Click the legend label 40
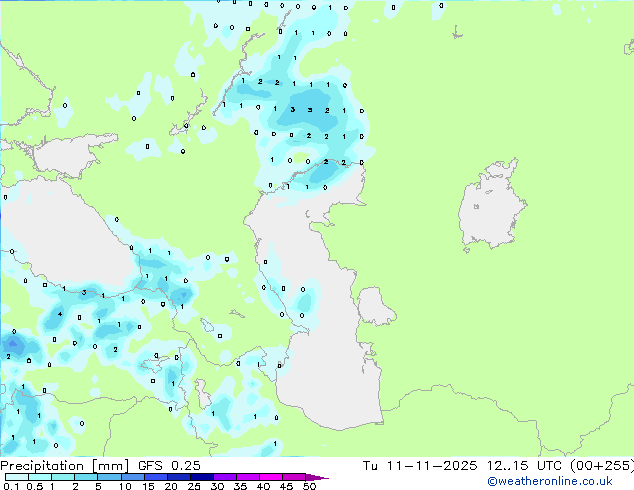 coord(263,486)
